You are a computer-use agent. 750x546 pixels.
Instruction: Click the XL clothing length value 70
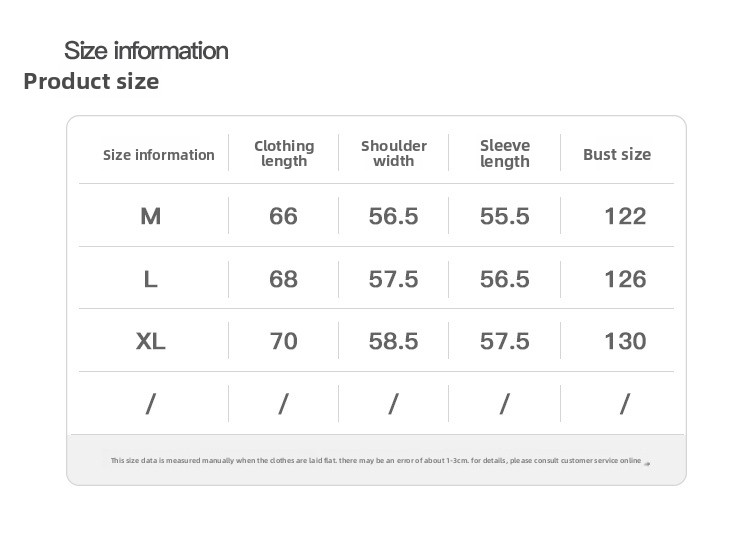click(284, 341)
